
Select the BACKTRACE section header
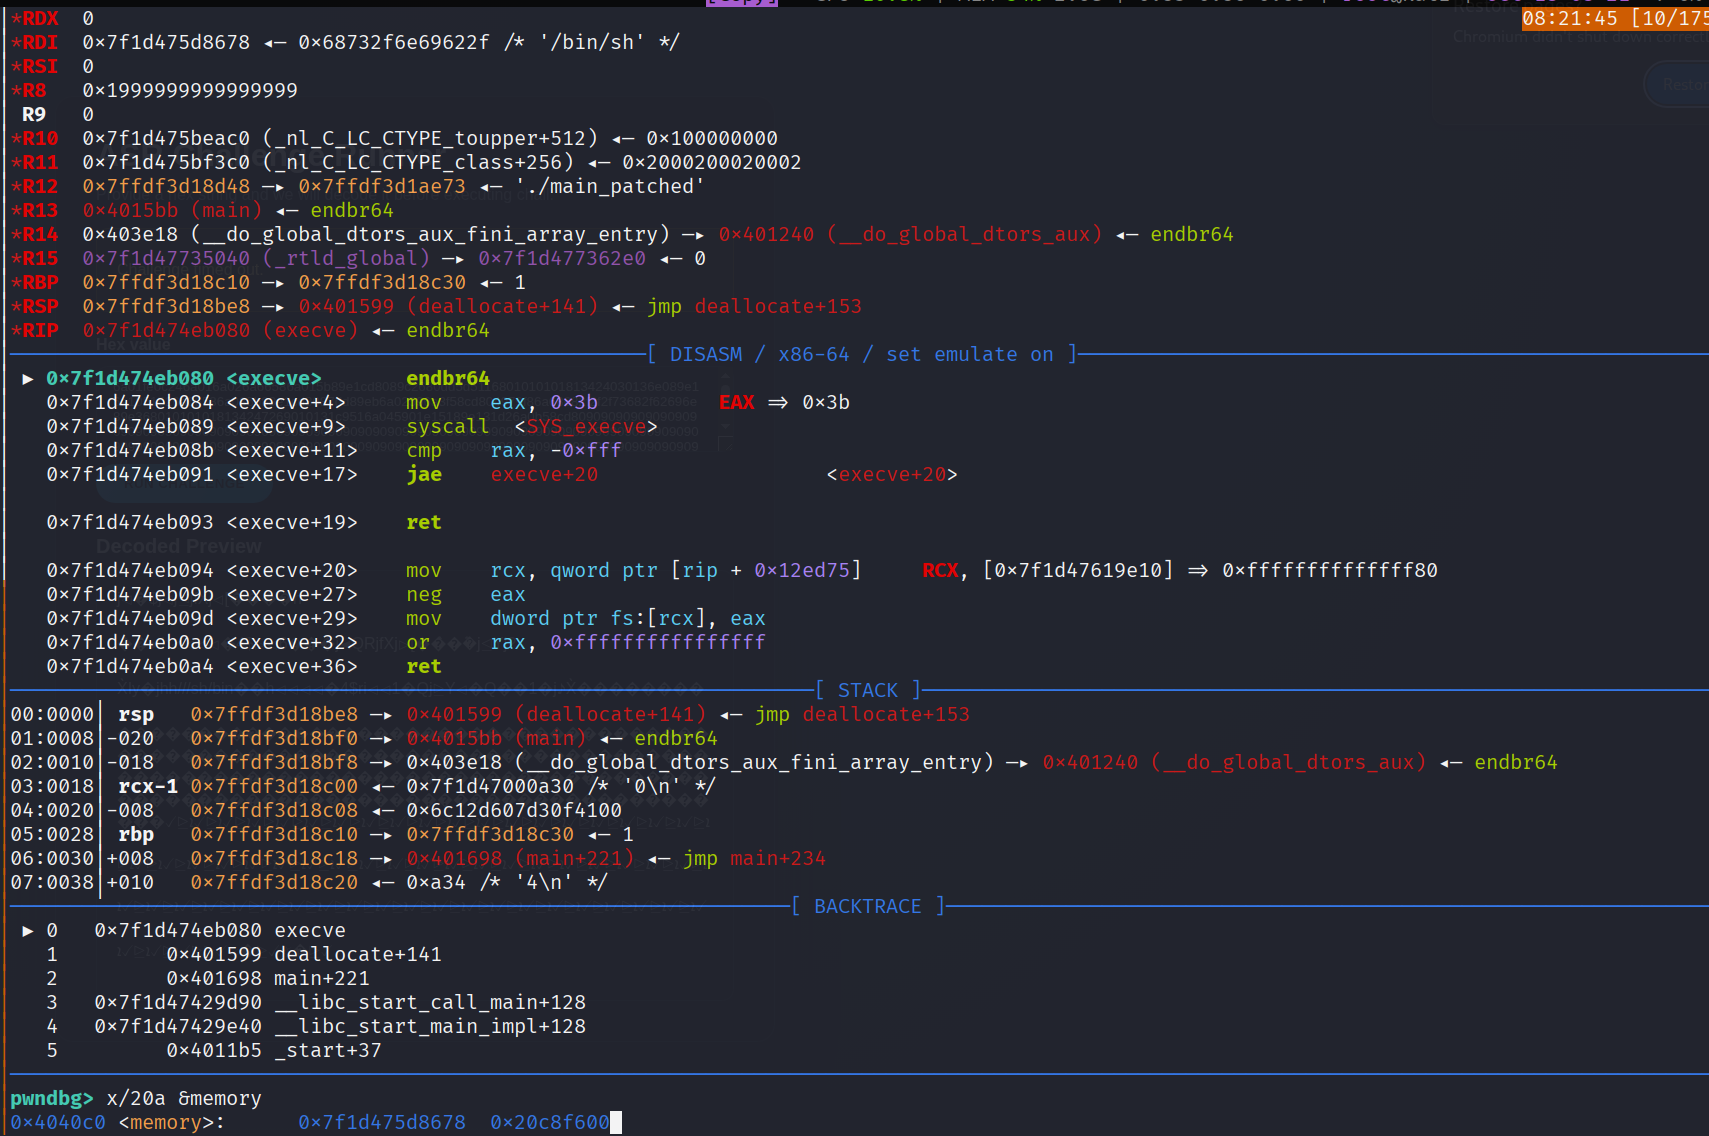pyautogui.click(x=867, y=907)
